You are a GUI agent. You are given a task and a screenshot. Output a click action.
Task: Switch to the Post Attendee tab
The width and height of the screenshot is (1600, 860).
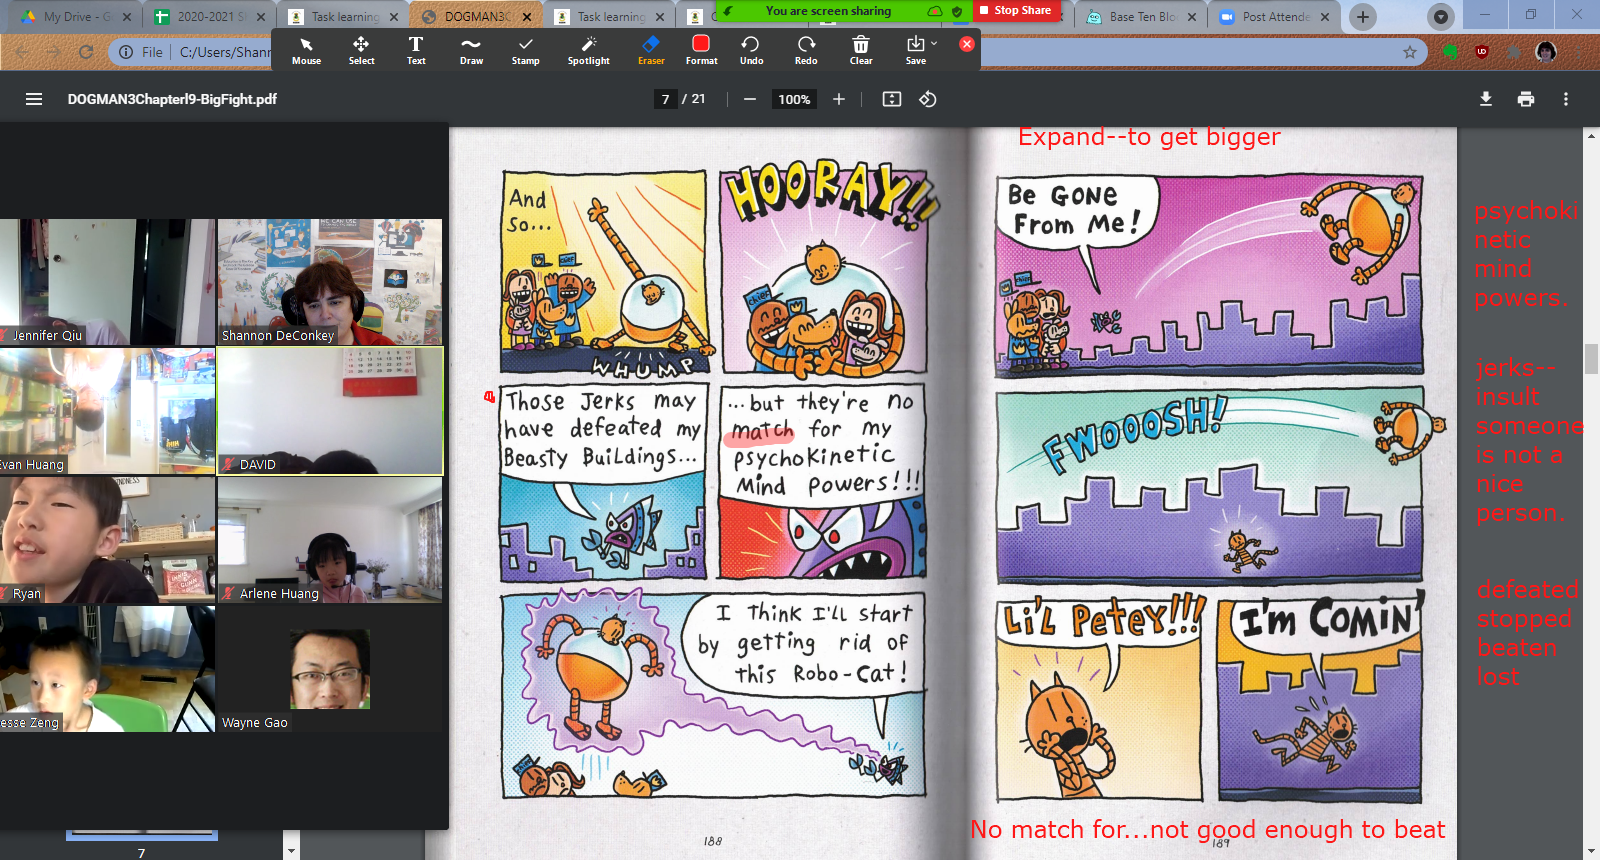click(1273, 17)
